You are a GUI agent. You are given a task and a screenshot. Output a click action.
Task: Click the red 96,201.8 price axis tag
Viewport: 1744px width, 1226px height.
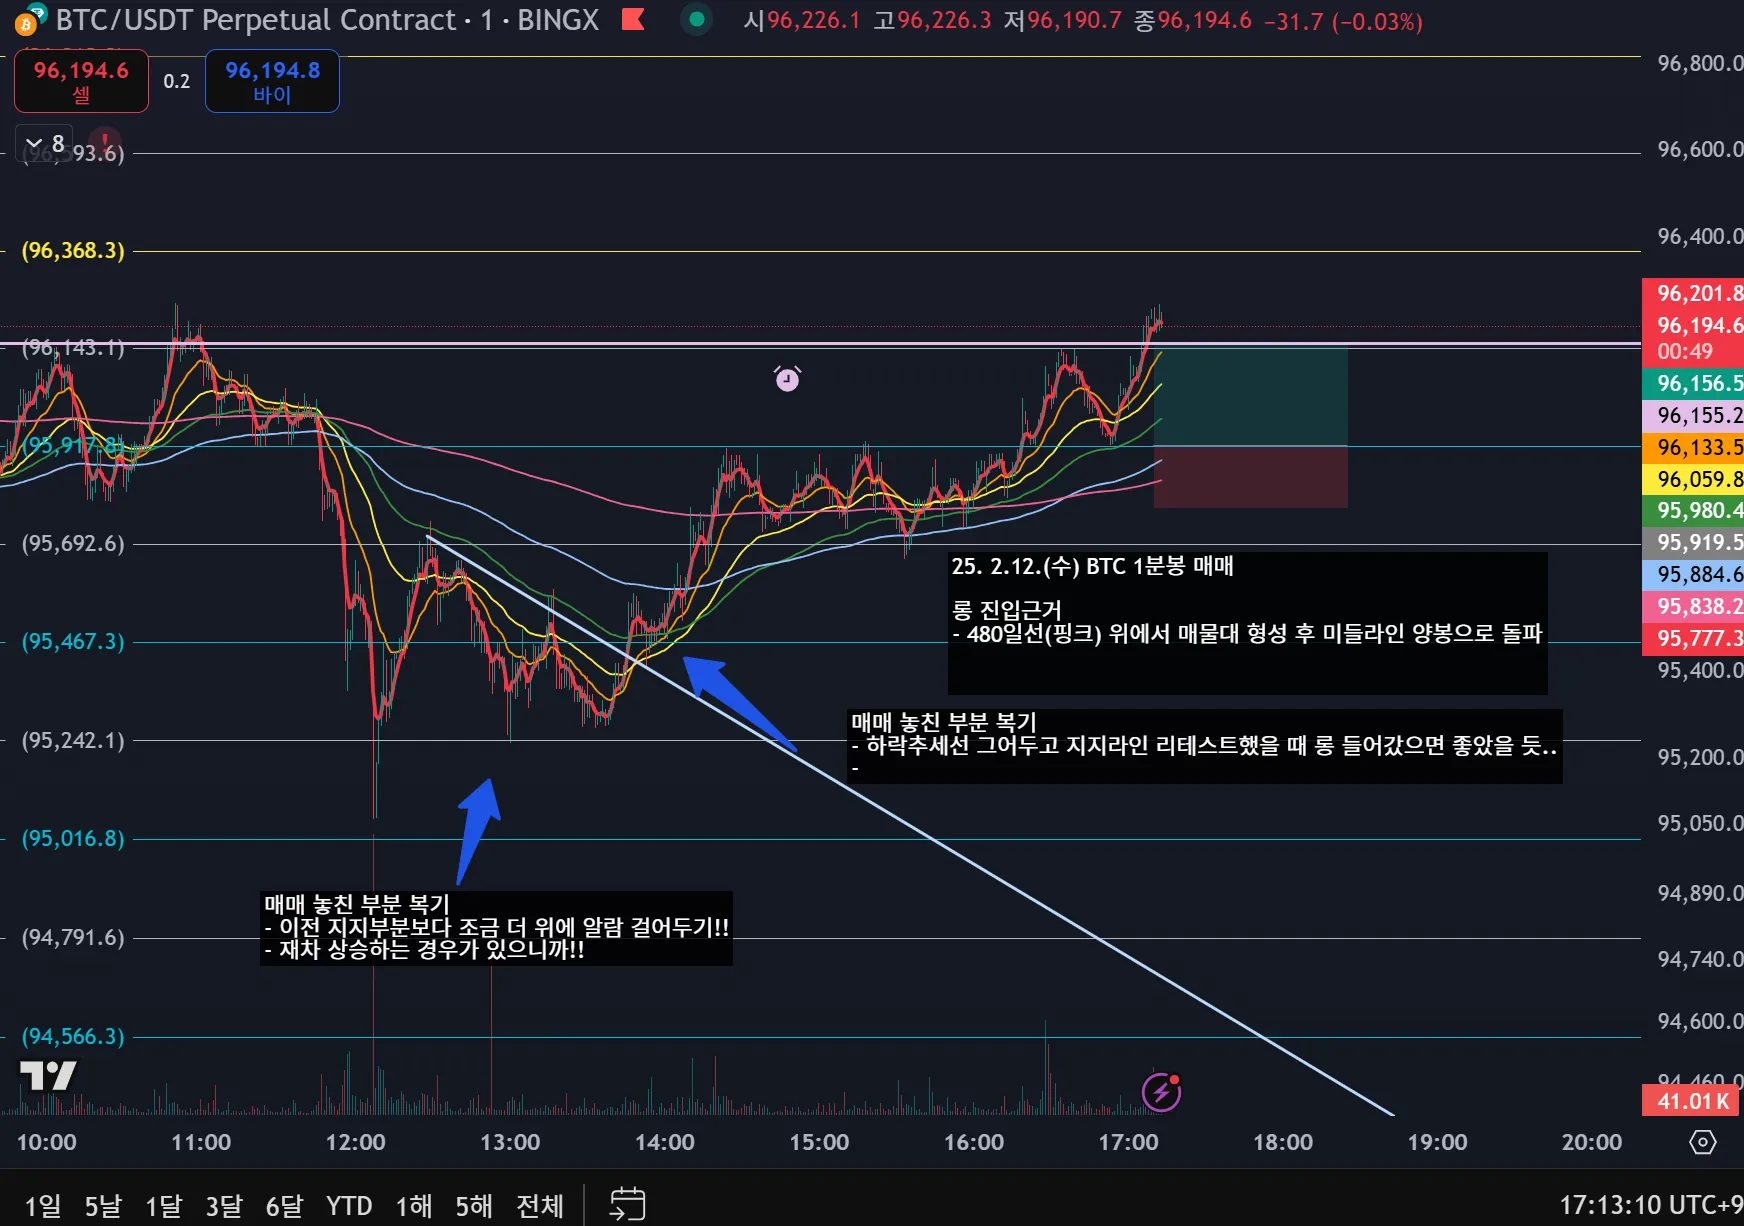coord(1694,293)
